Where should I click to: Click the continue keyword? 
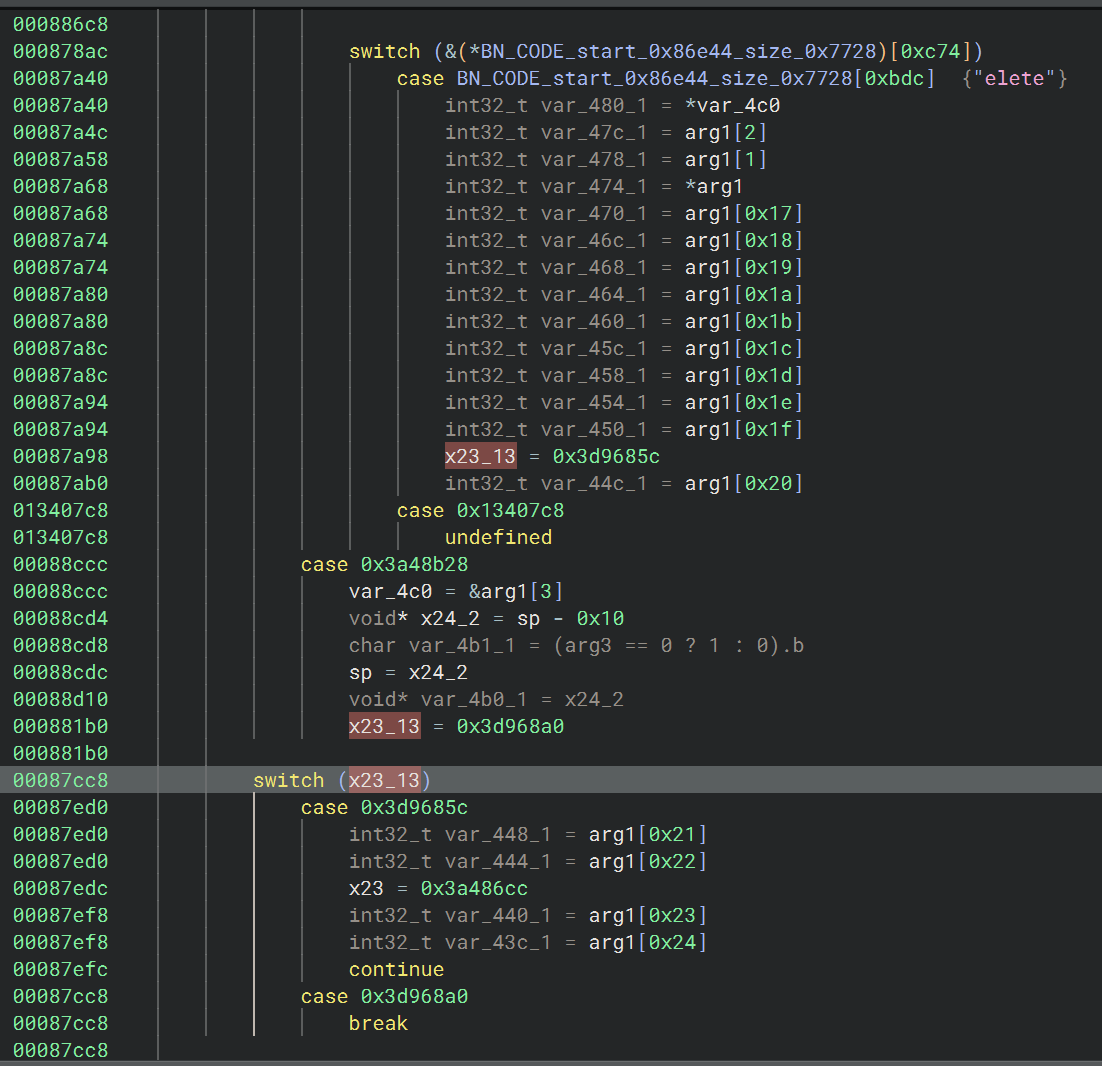point(396,969)
